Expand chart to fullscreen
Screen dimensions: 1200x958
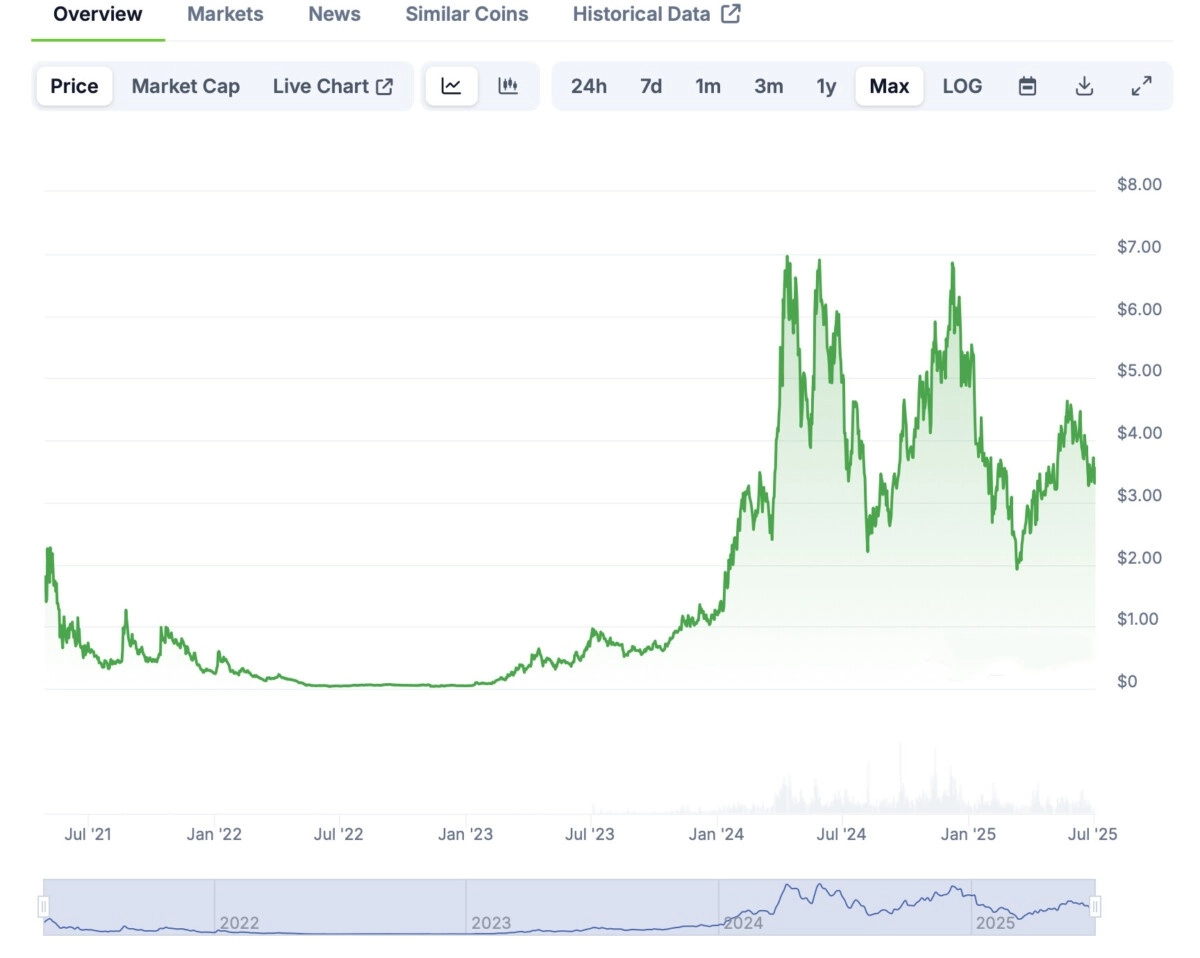coord(1141,86)
